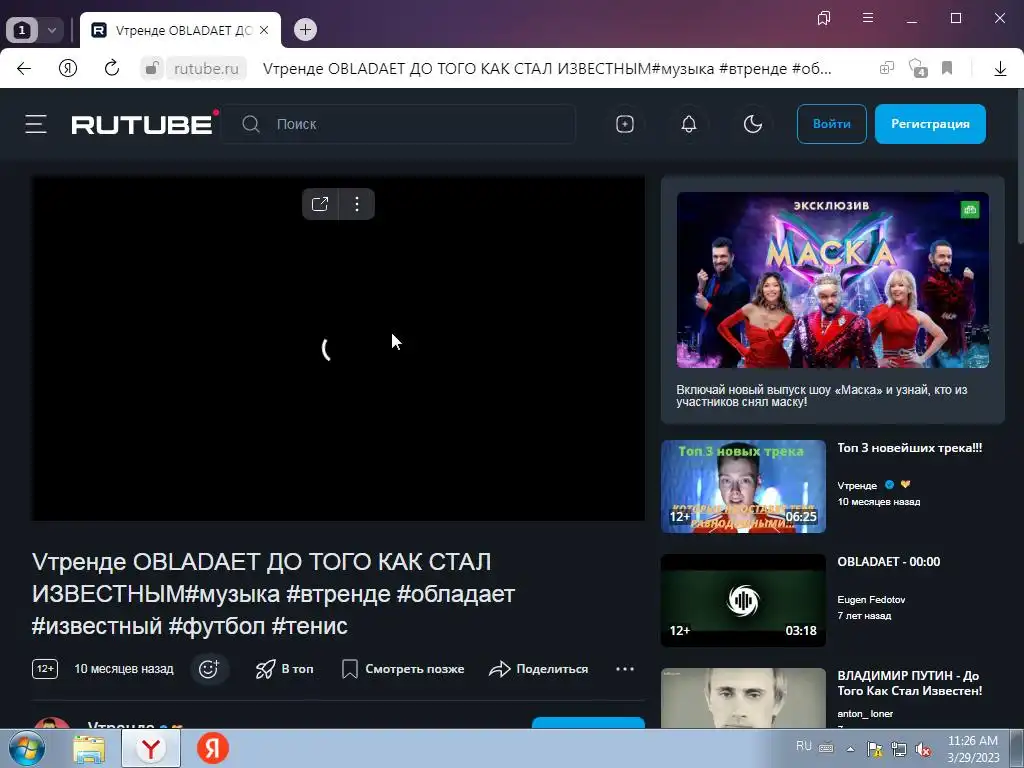1024x768 pixels.
Task: Reload the page
Action: 112,68
